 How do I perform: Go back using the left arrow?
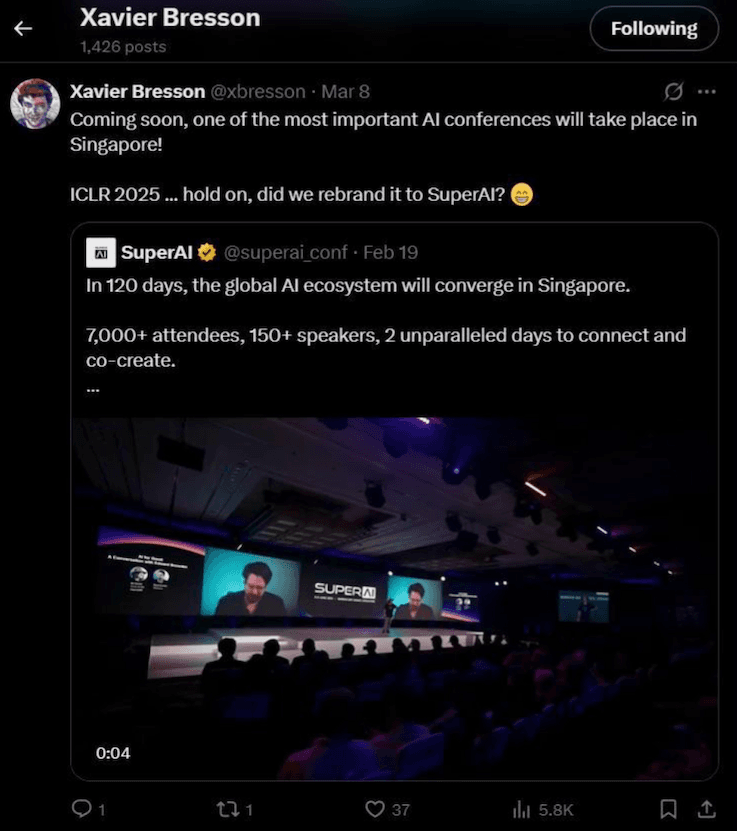click(x=23, y=28)
